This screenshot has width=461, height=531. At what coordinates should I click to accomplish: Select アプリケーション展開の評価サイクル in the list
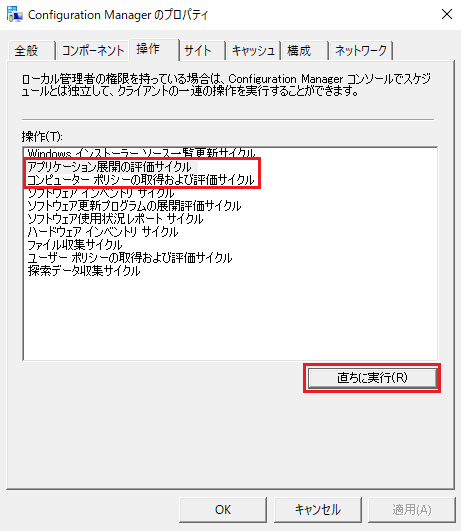pyautogui.click(x=109, y=167)
